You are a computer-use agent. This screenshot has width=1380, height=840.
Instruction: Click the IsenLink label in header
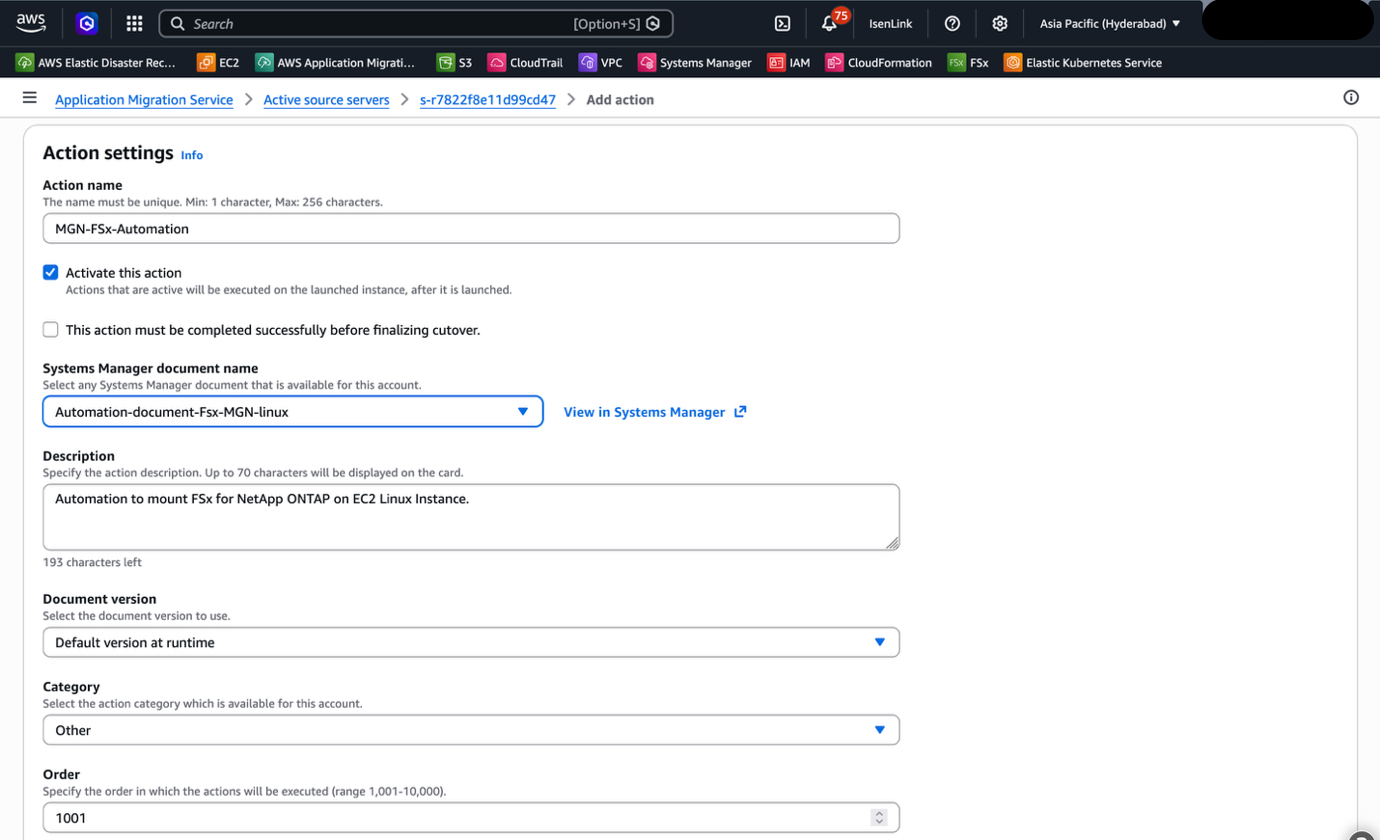[x=890, y=23]
